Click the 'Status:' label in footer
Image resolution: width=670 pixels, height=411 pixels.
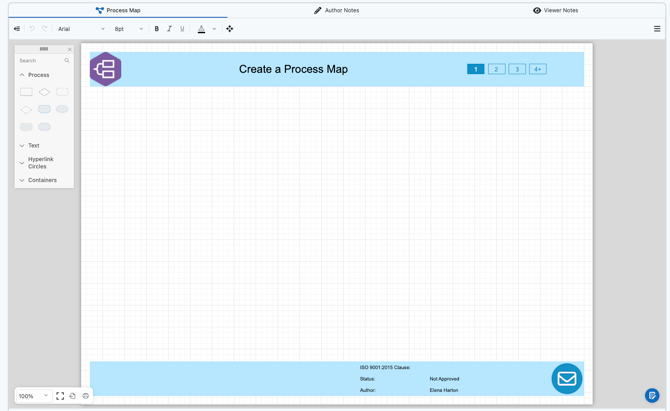(367, 379)
